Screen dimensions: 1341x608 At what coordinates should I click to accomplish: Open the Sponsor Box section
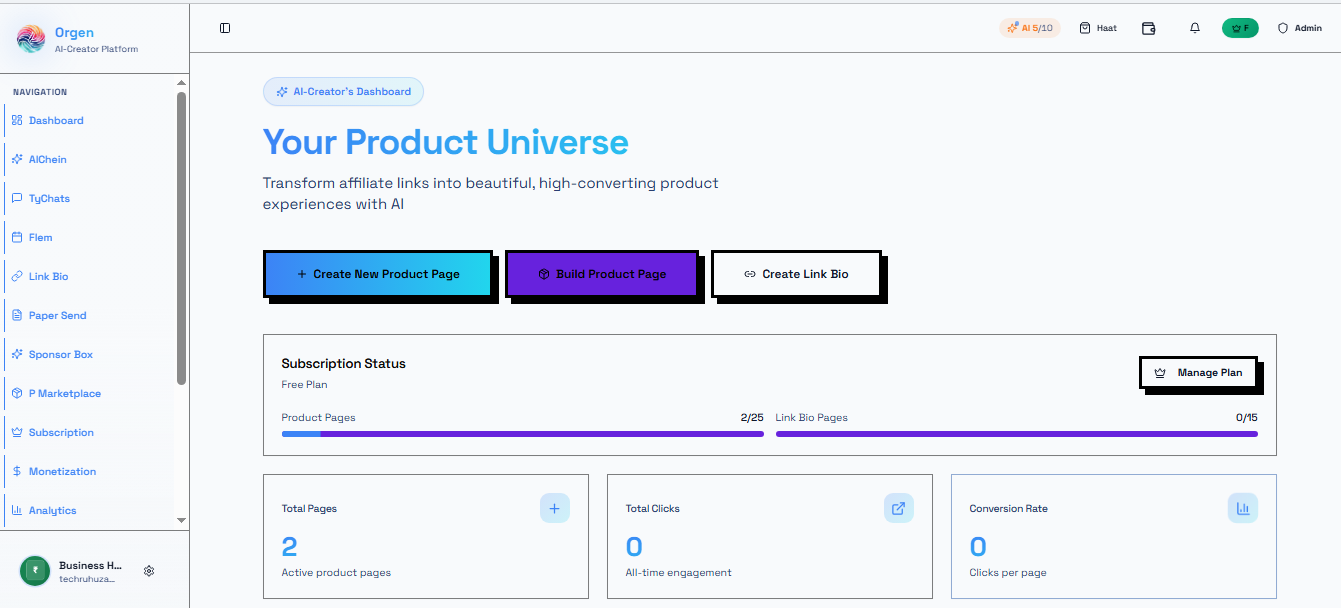coord(59,354)
